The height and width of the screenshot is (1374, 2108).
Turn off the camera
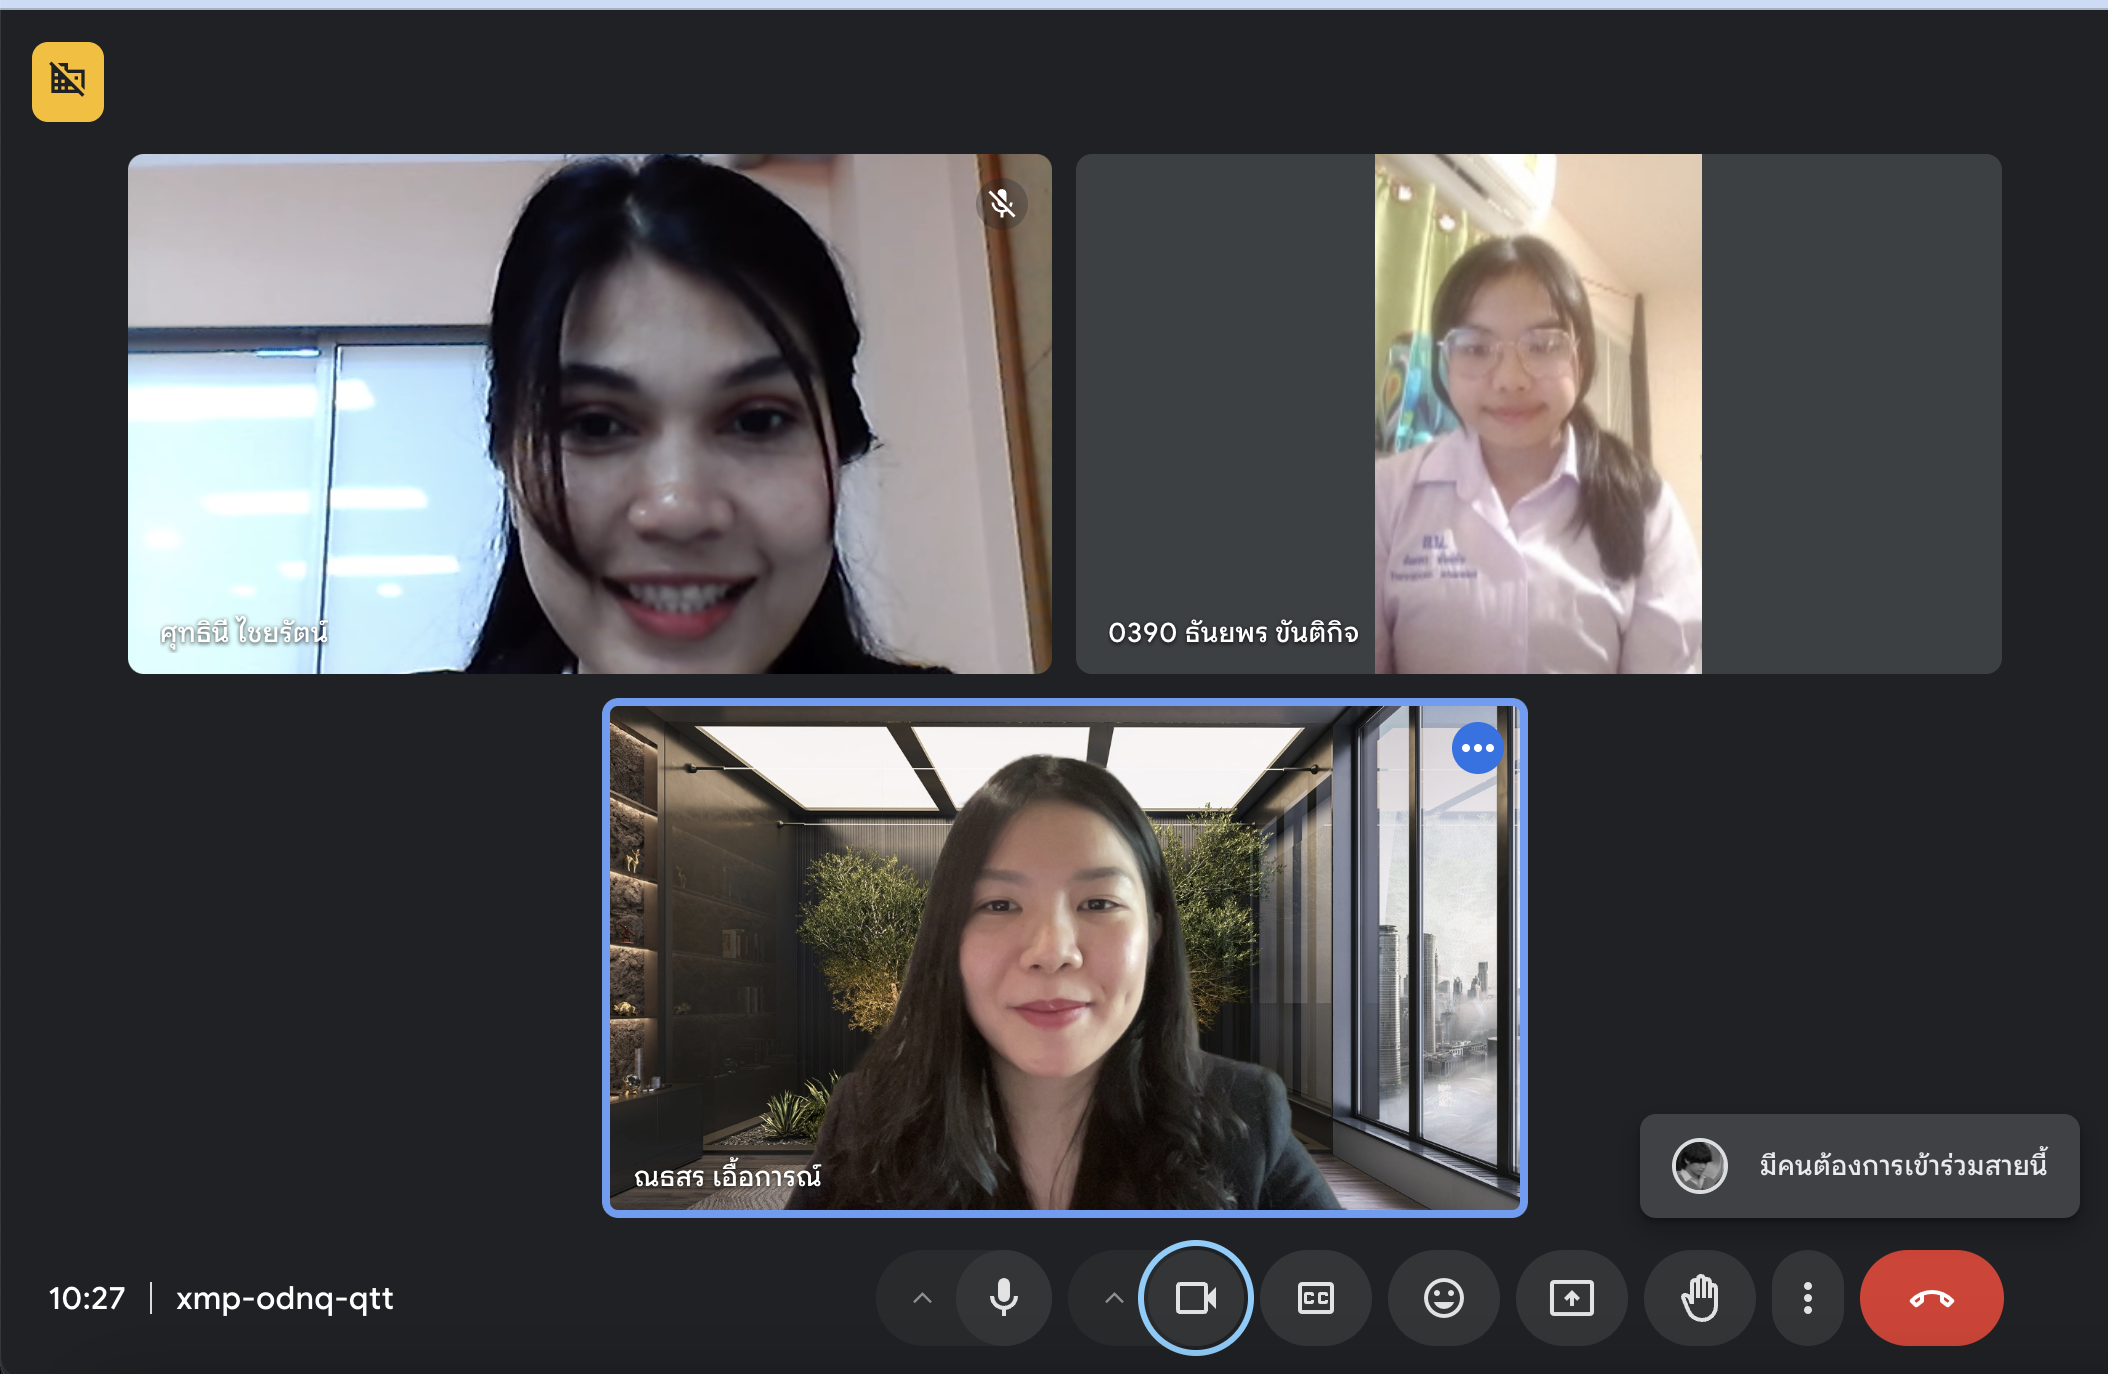coord(1195,1298)
